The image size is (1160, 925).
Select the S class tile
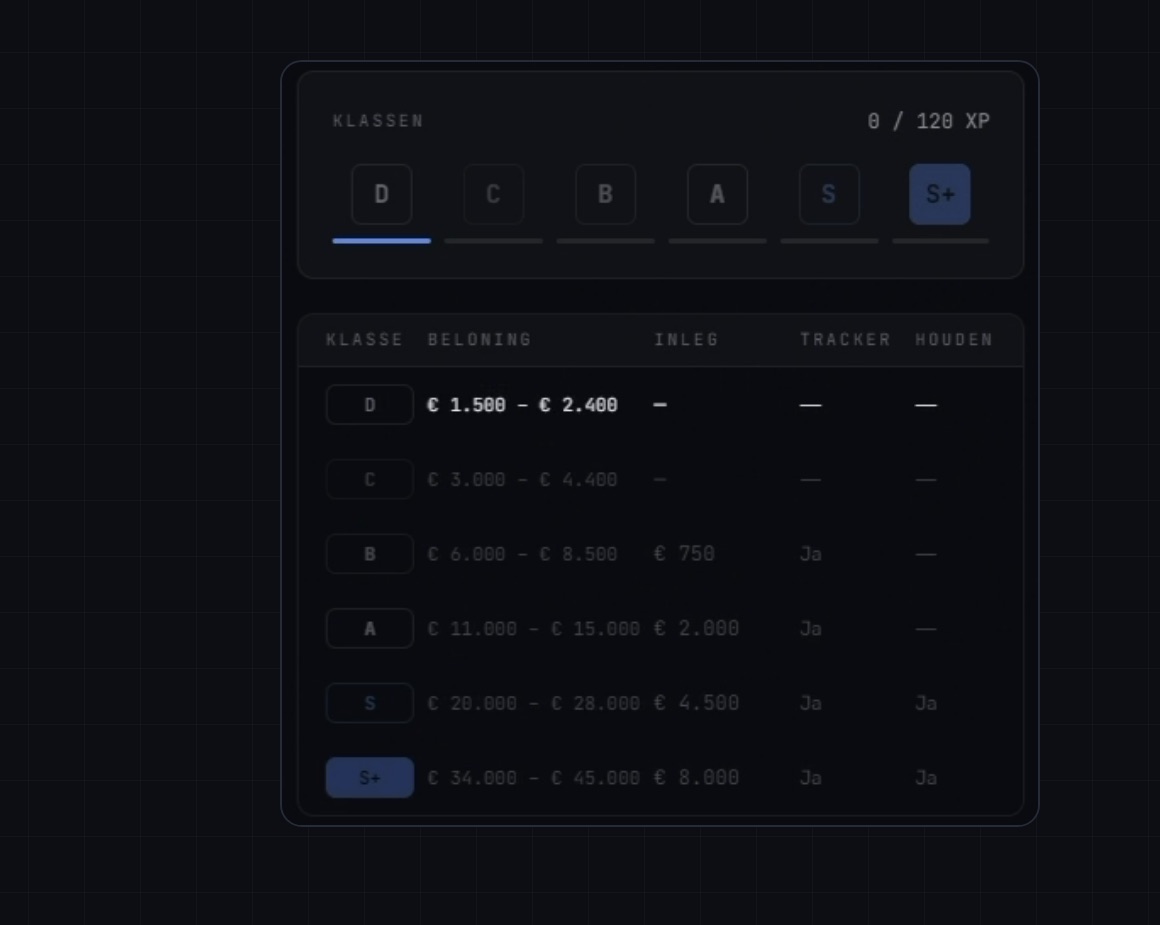click(x=829, y=194)
